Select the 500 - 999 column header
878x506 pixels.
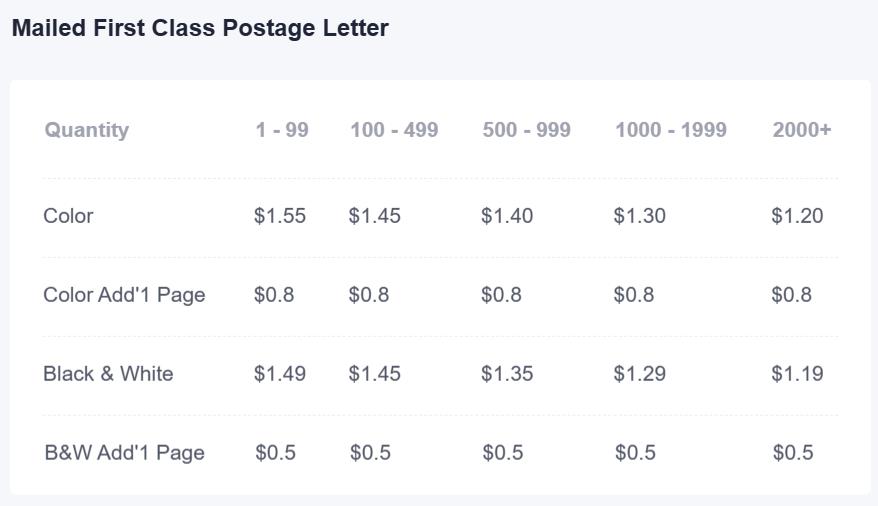click(x=526, y=130)
